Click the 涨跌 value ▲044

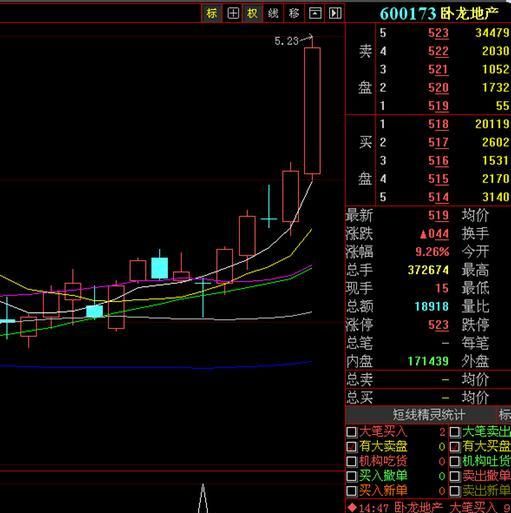[435, 234]
